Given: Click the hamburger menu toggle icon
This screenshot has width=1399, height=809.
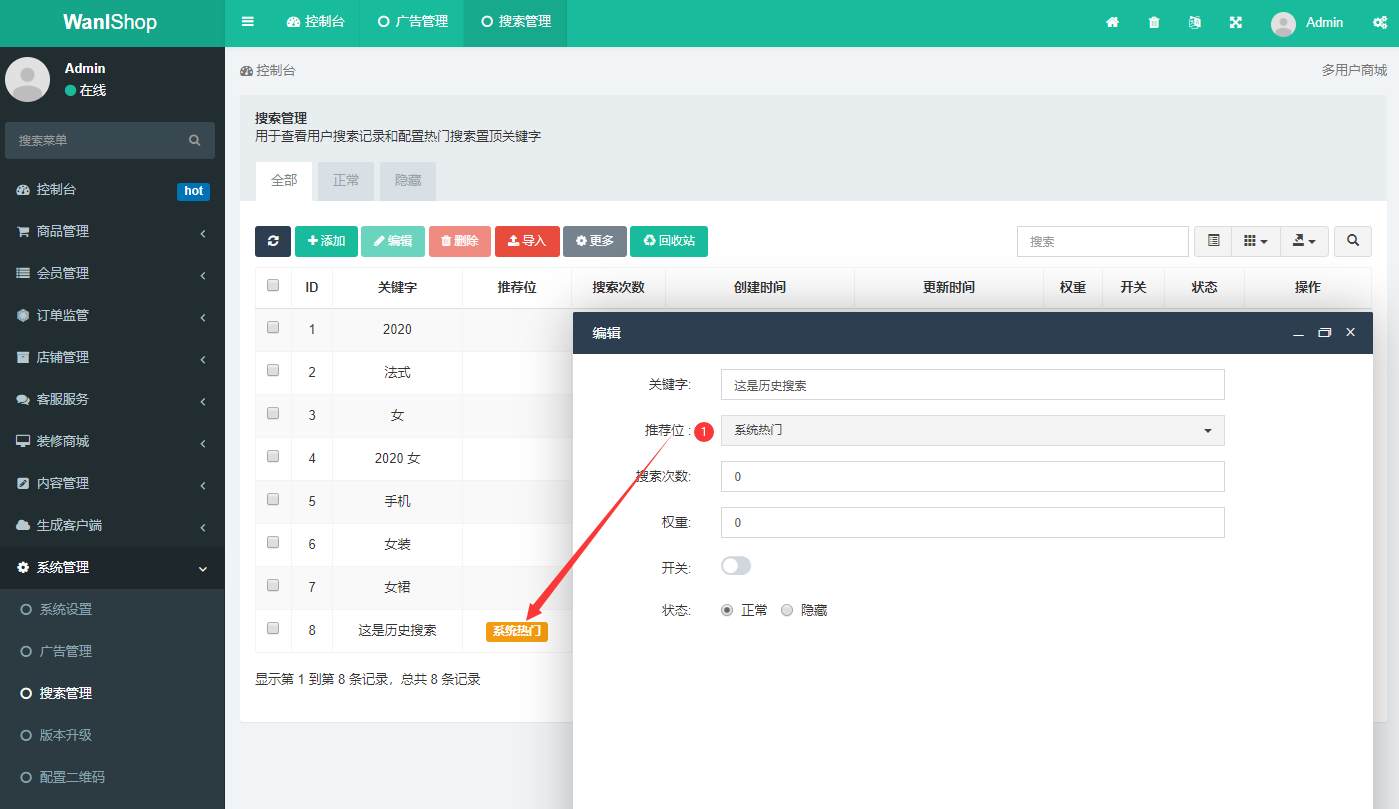Looking at the screenshot, I should click(x=248, y=22).
